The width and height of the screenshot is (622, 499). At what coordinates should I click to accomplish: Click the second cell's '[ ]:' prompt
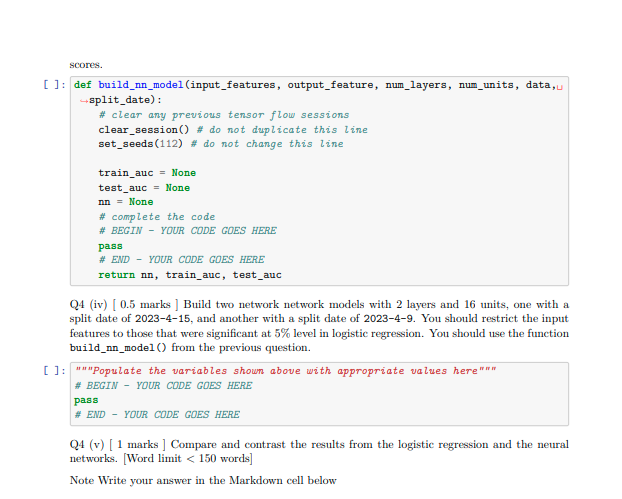54,370
